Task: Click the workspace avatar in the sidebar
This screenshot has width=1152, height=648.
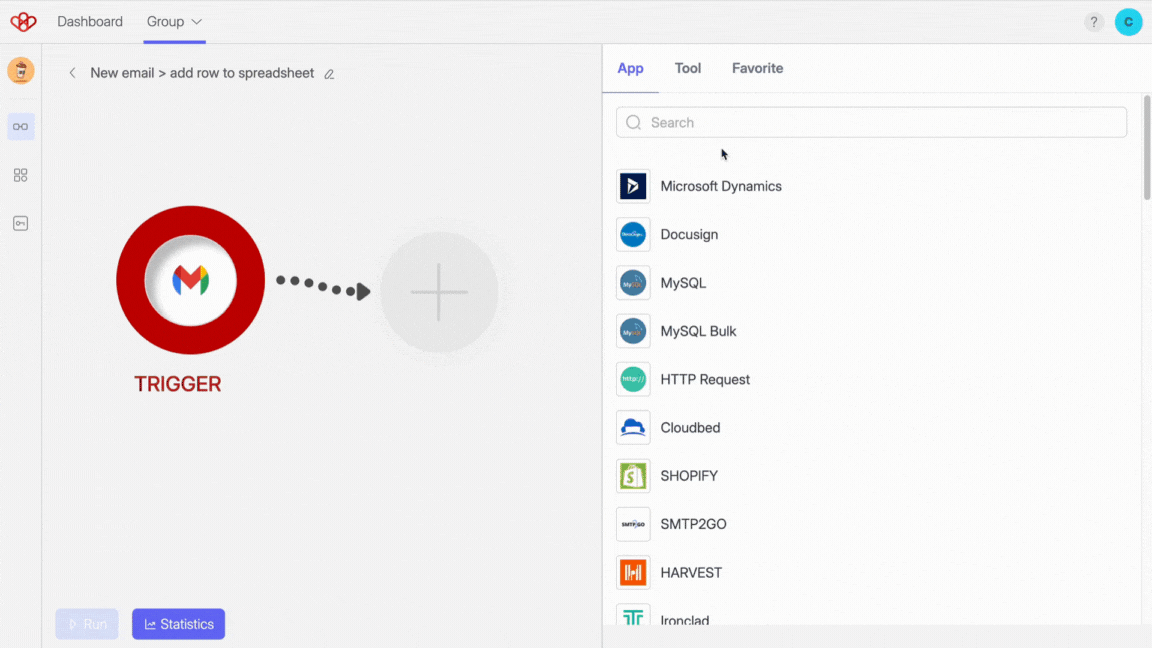Action: click(x=21, y=71)
